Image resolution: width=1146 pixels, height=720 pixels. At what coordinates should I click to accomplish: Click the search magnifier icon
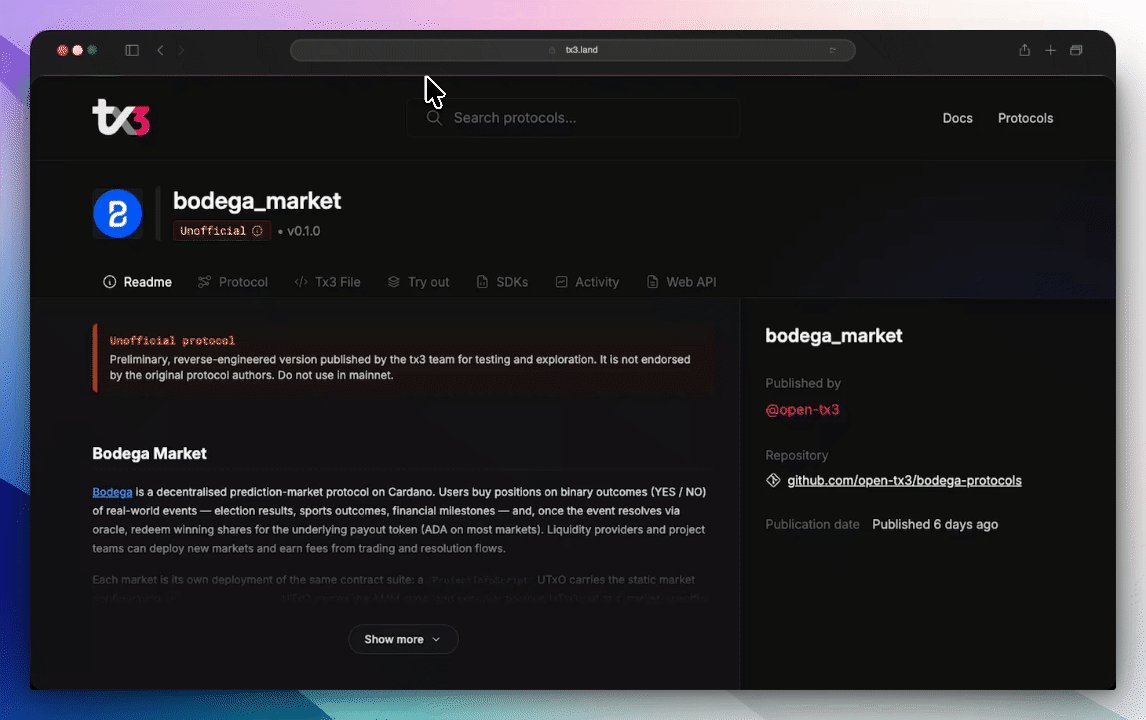click(434, 118)
